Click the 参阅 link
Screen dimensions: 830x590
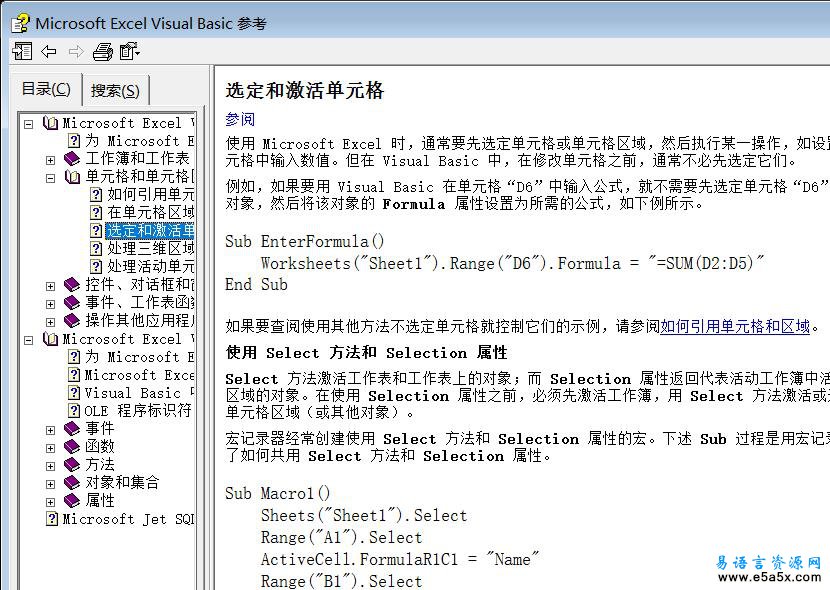(x=240, y=119)
